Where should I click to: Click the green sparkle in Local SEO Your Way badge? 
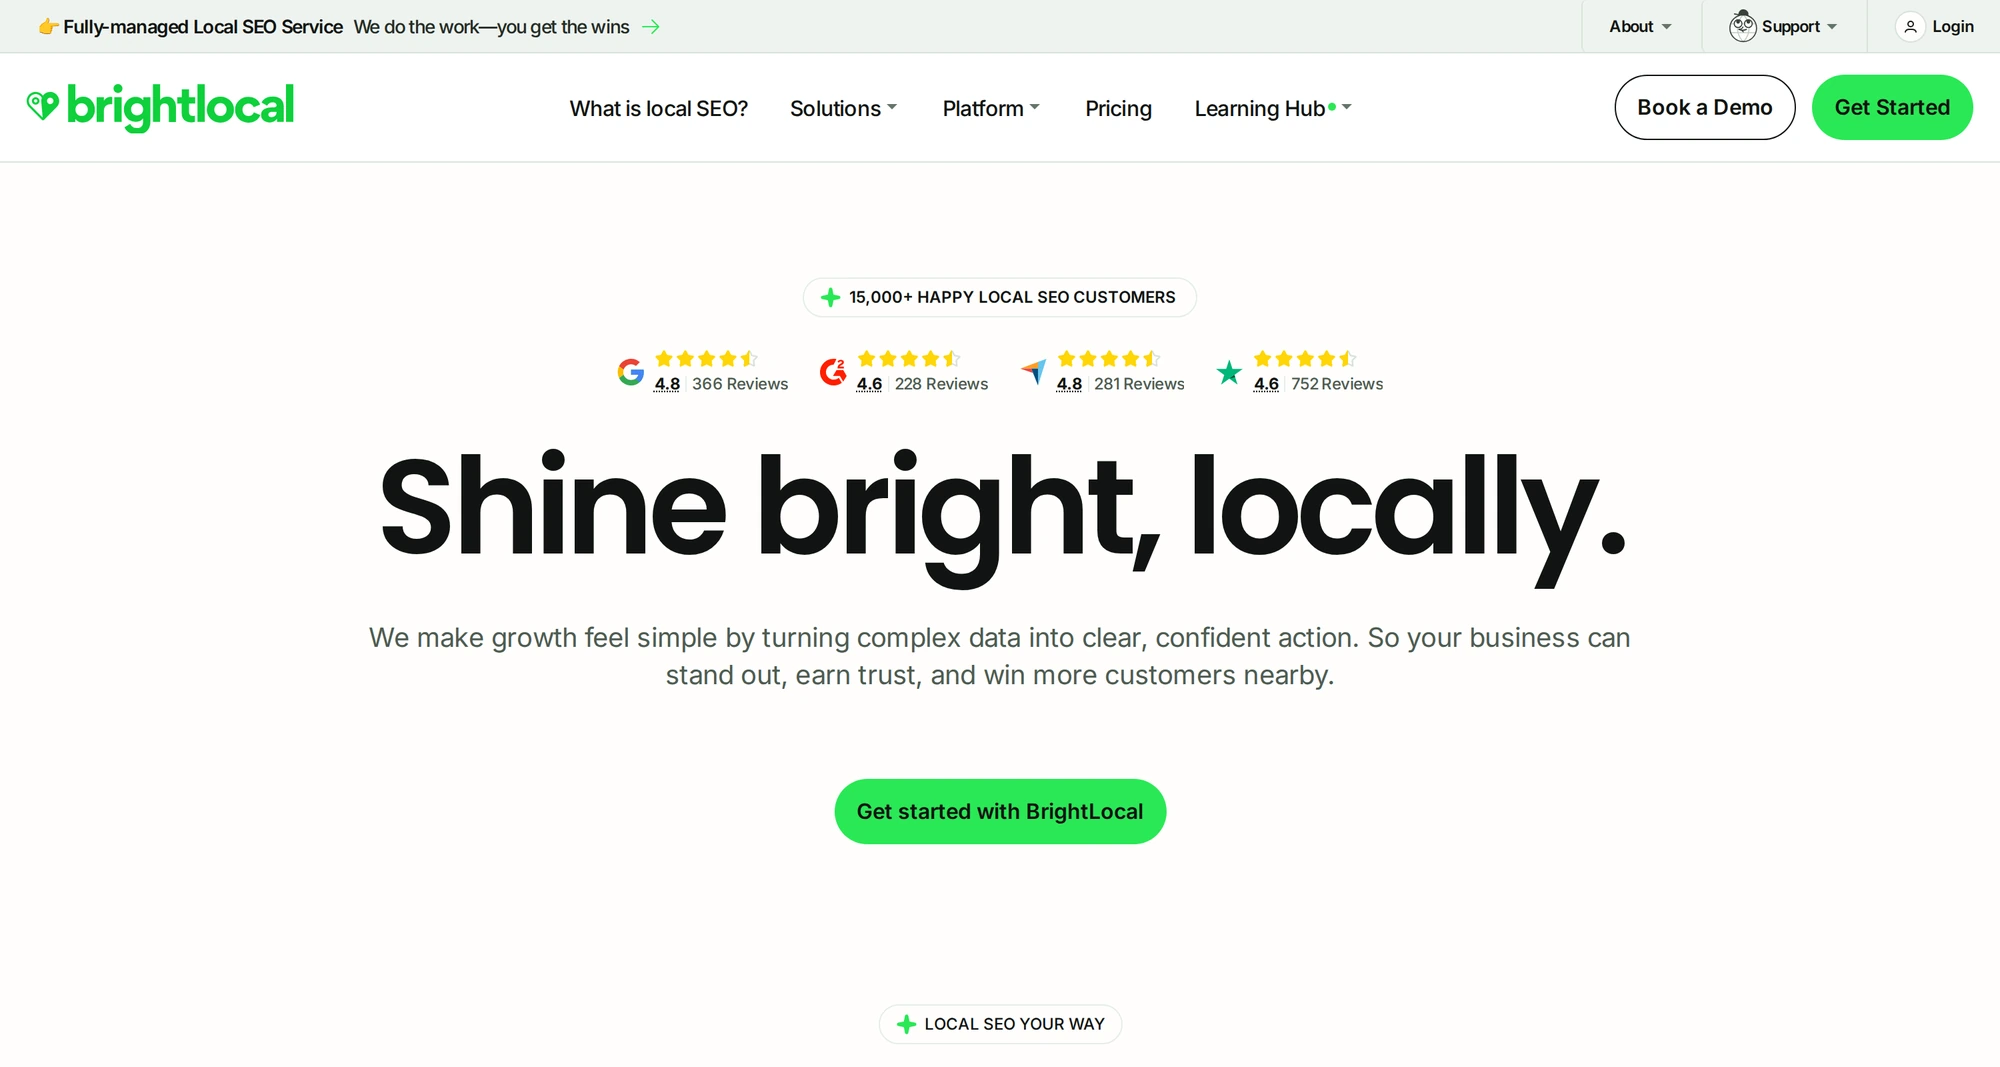click(x=906, y=1024)
